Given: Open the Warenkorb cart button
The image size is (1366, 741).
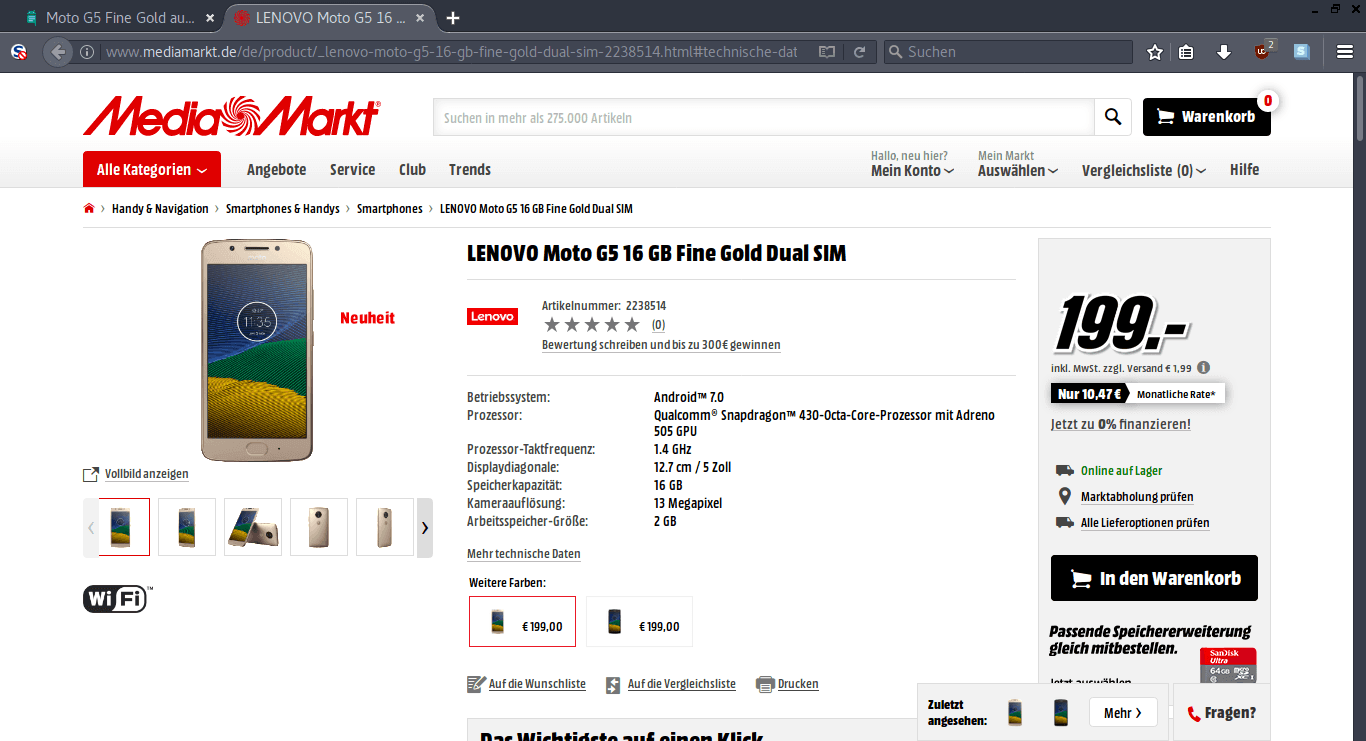Looking at the screenshot, I should click(1207, 117).
